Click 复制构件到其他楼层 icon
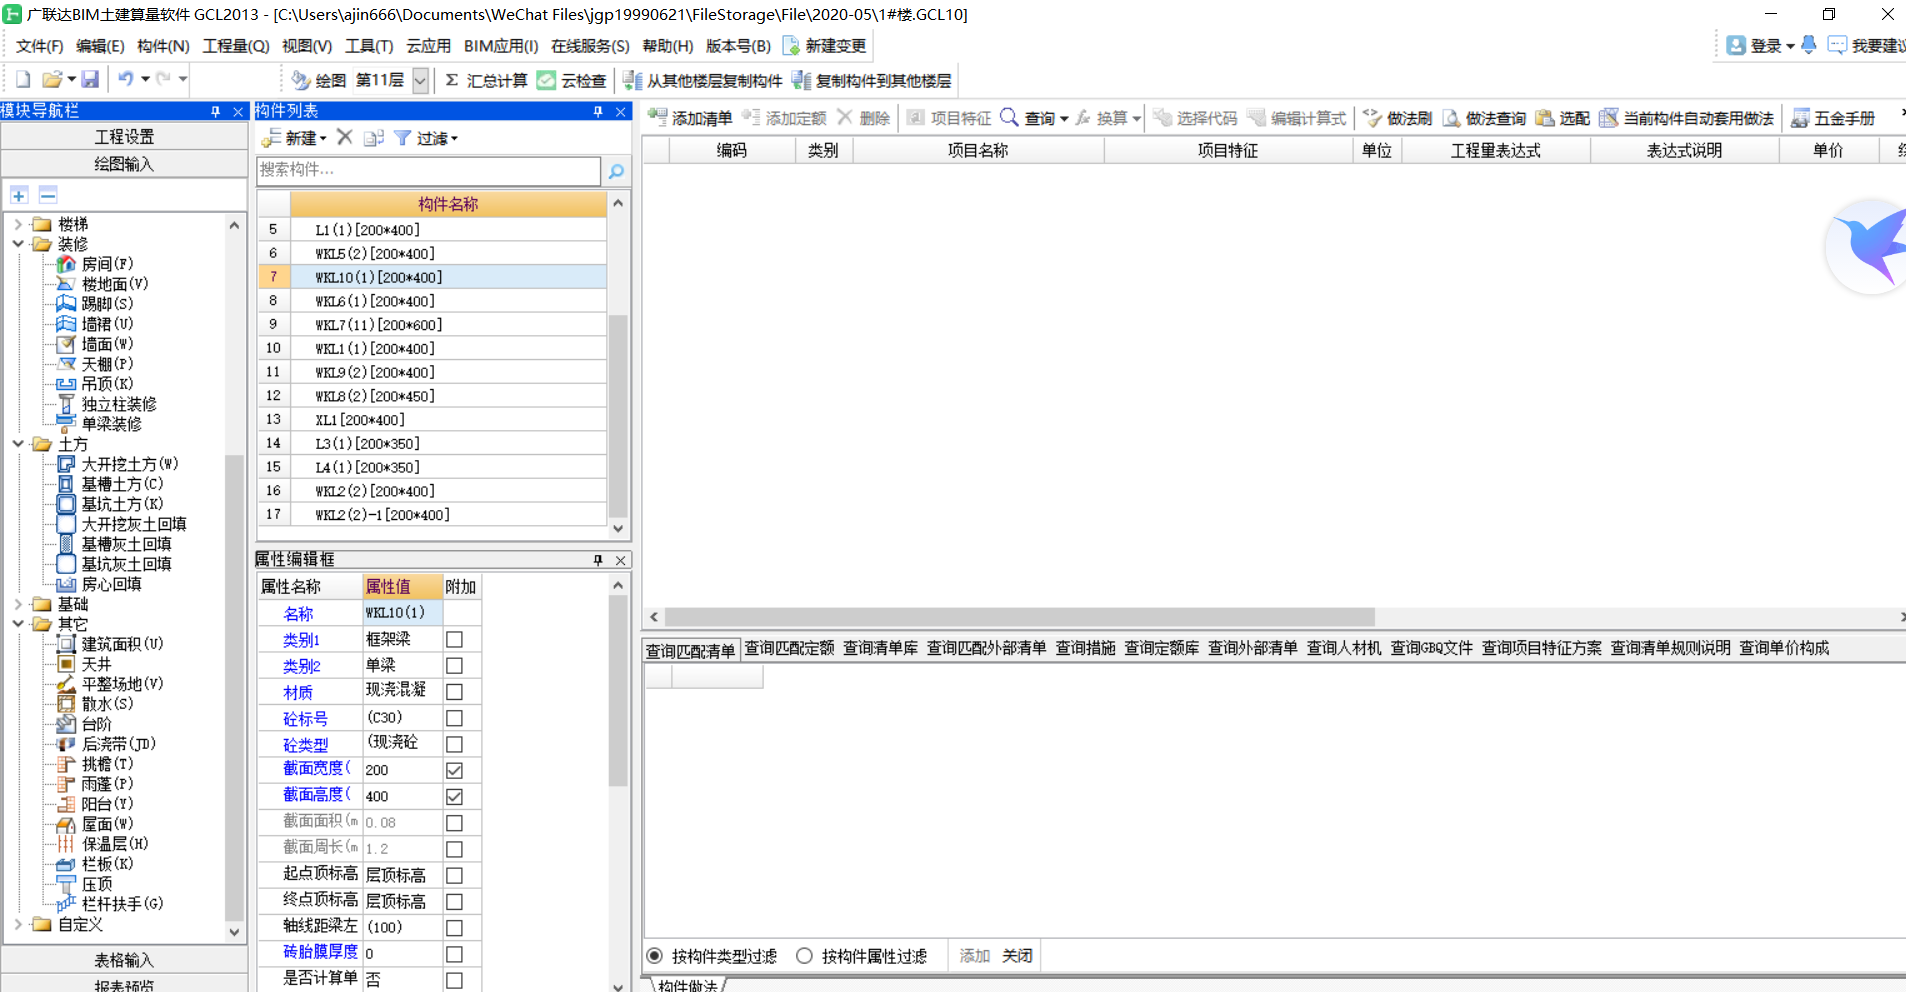 coord(801,80)
